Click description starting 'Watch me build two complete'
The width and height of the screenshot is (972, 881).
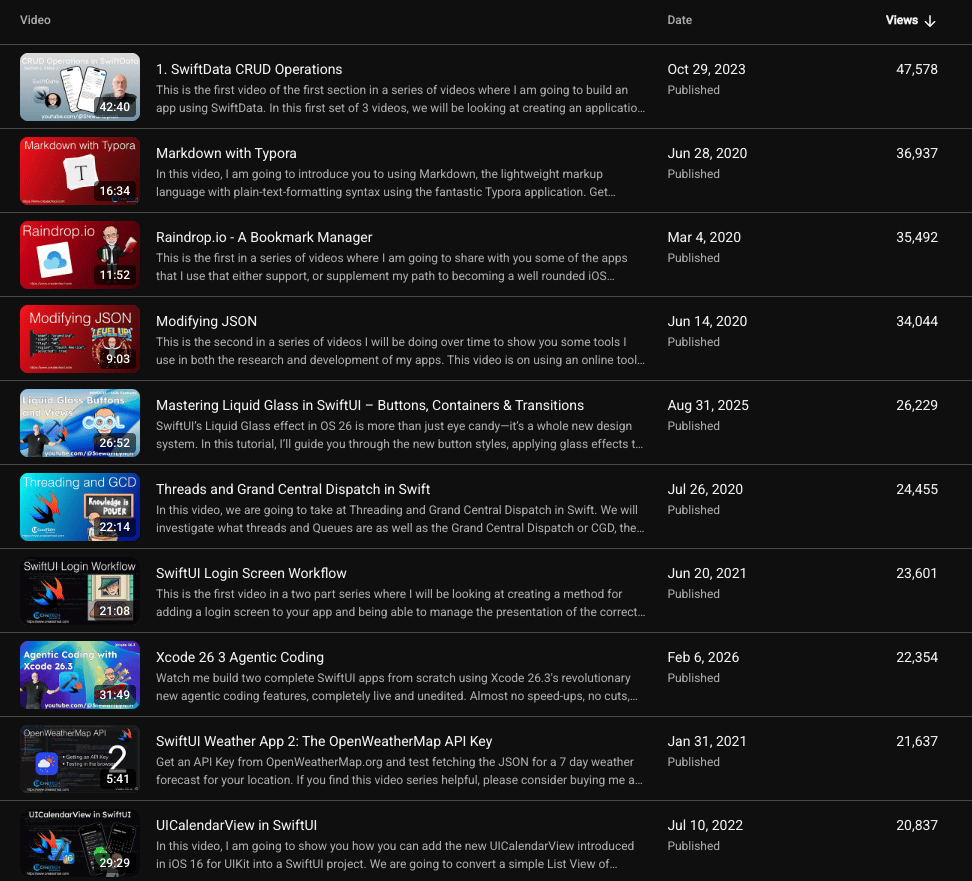[x=397, y=687]
